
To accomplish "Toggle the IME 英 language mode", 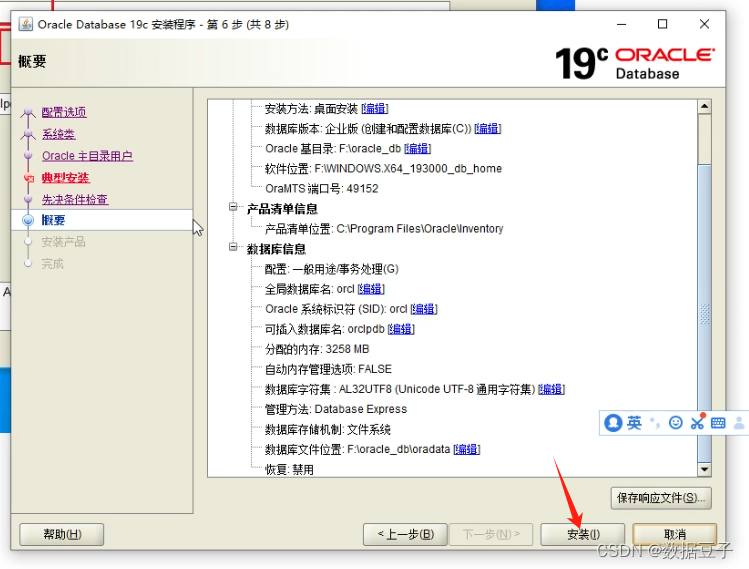I will [x=634, y=423].
